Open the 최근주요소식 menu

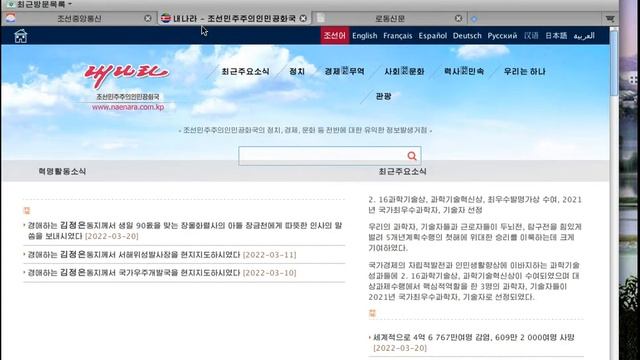click(x=245, y=71)
